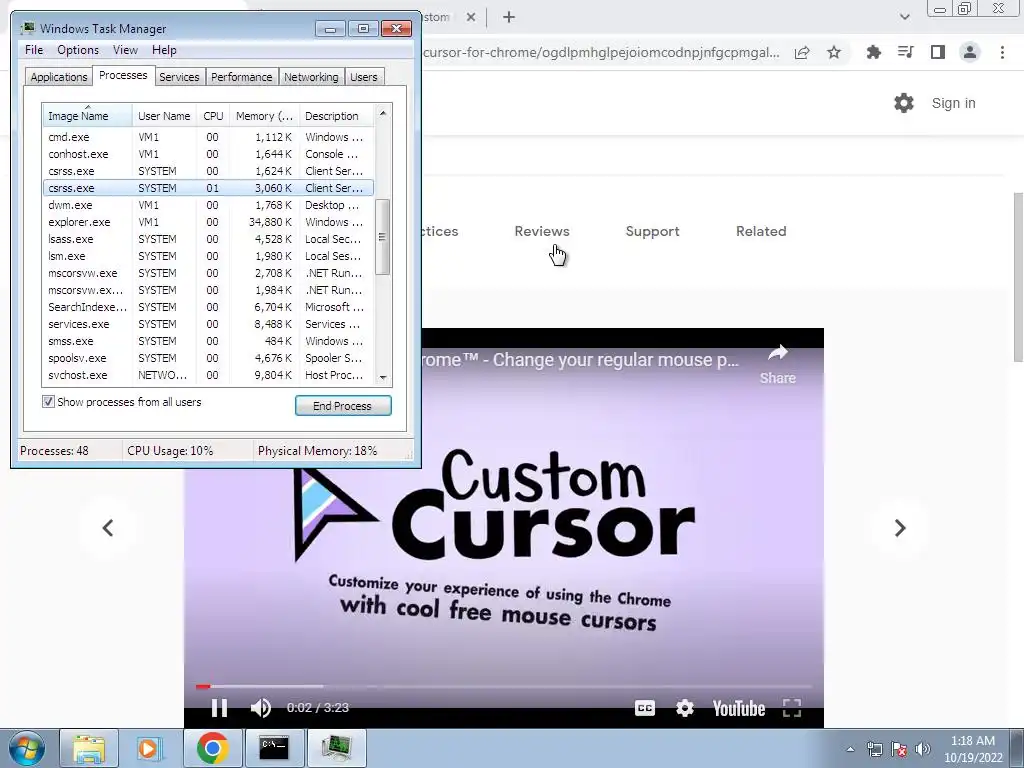Open the Reviews tab on store page
This screenshot has width=1024, height=768.
542,231
